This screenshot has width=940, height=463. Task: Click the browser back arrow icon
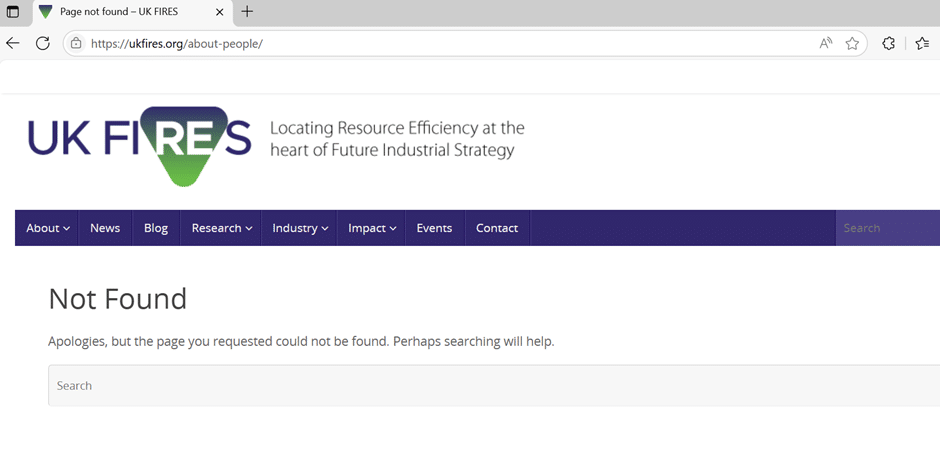tap(13, 43)
